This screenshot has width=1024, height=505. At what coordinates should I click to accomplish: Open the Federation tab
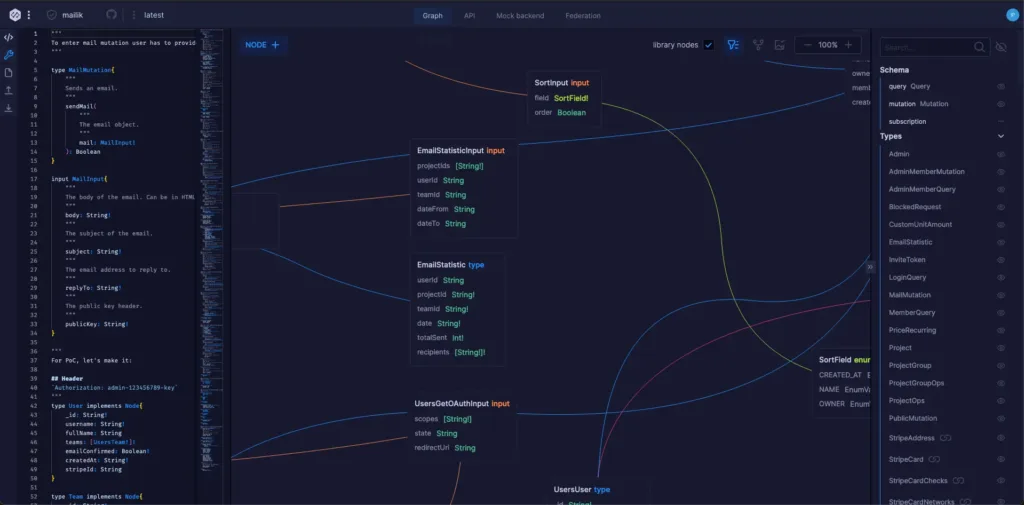pyautogui.click(x=583, y=16)
